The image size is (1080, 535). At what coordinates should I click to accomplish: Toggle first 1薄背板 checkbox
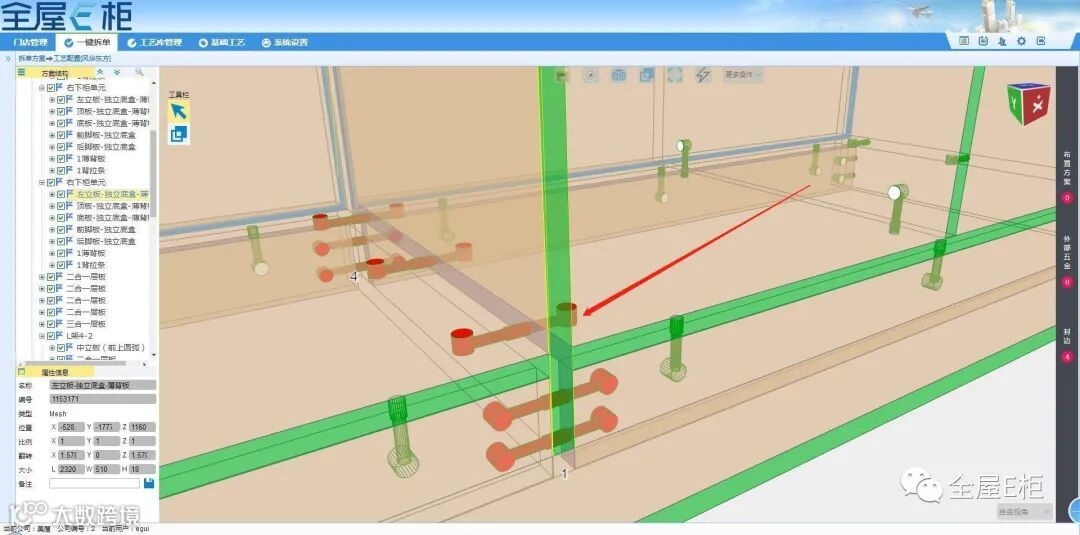[61, 158]
